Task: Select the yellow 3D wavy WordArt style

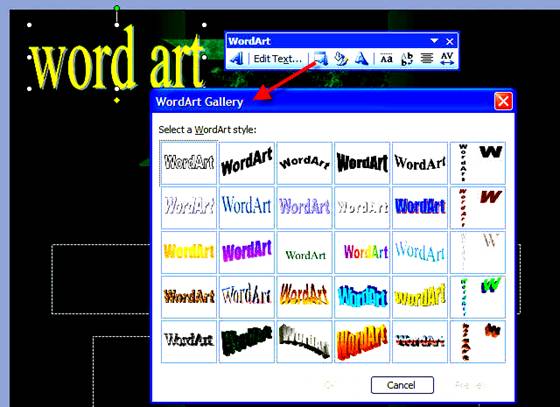Action: click(x=420, y=297)
